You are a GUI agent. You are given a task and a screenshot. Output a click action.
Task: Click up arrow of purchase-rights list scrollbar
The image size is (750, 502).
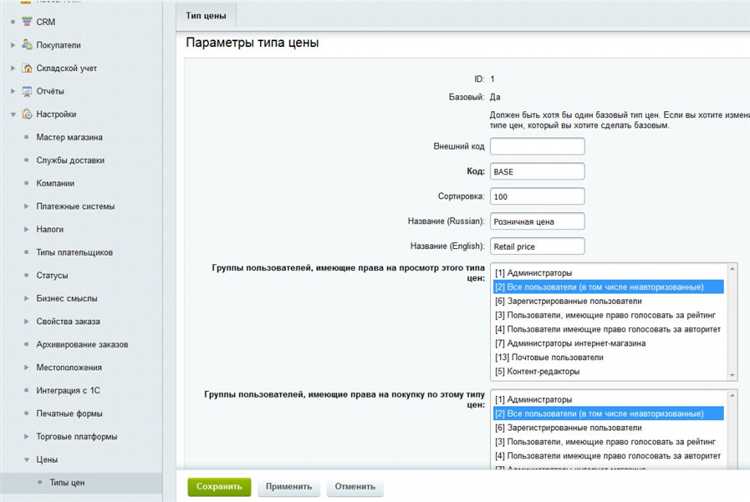click(732, 396)
